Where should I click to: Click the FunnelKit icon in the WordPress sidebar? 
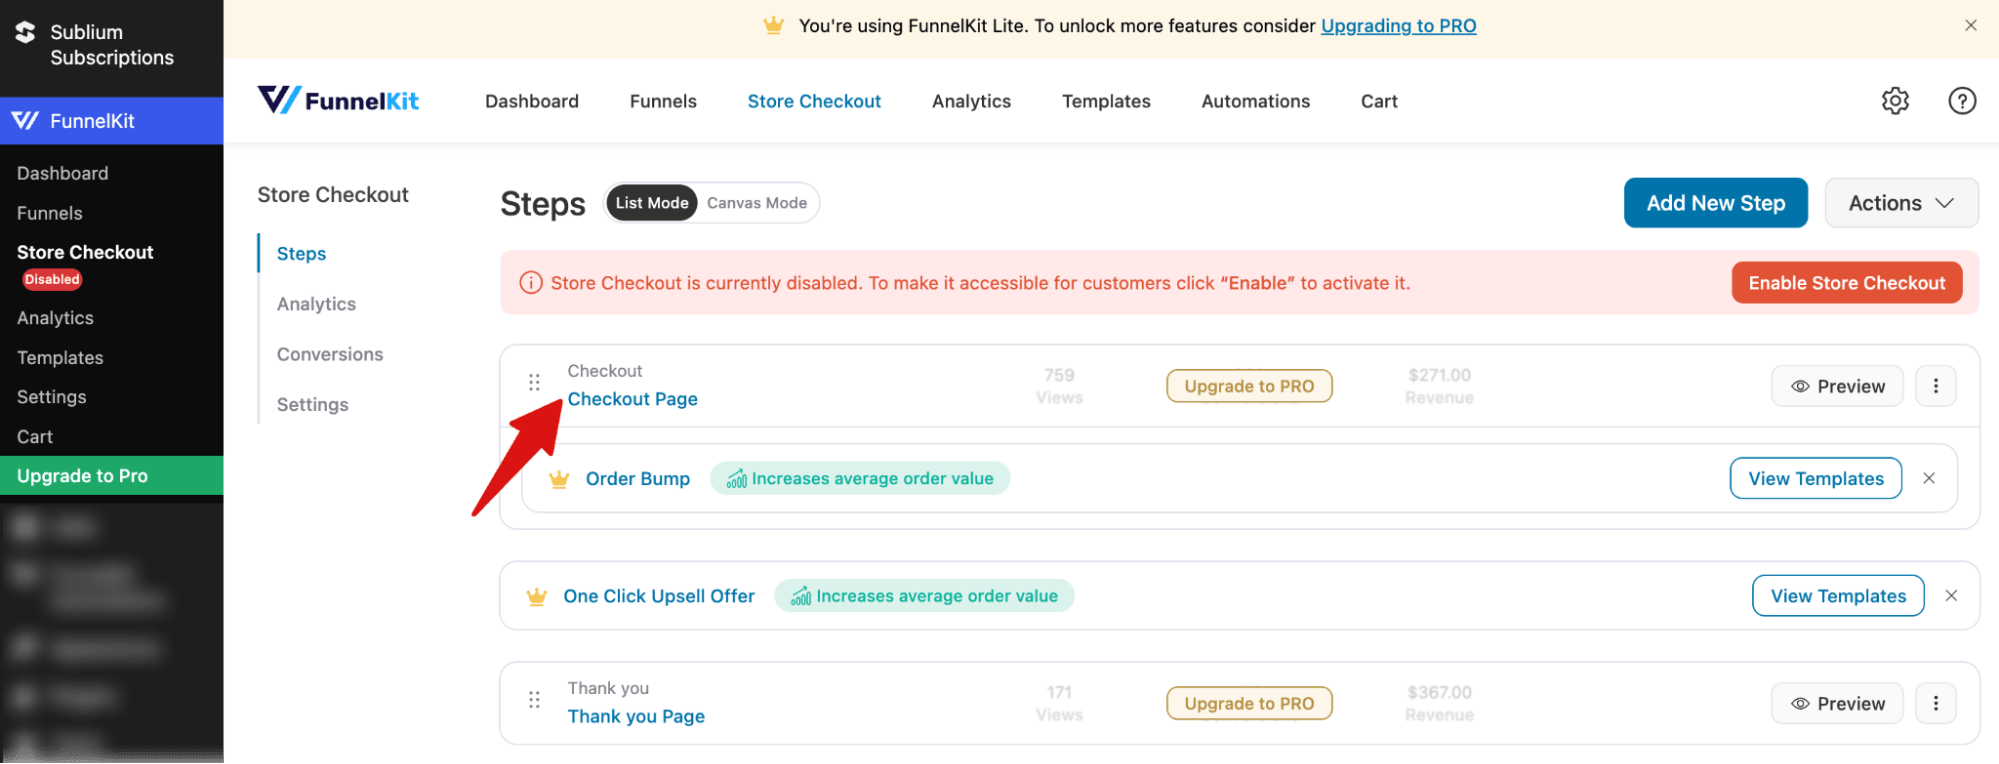click(x=26, y=121)
